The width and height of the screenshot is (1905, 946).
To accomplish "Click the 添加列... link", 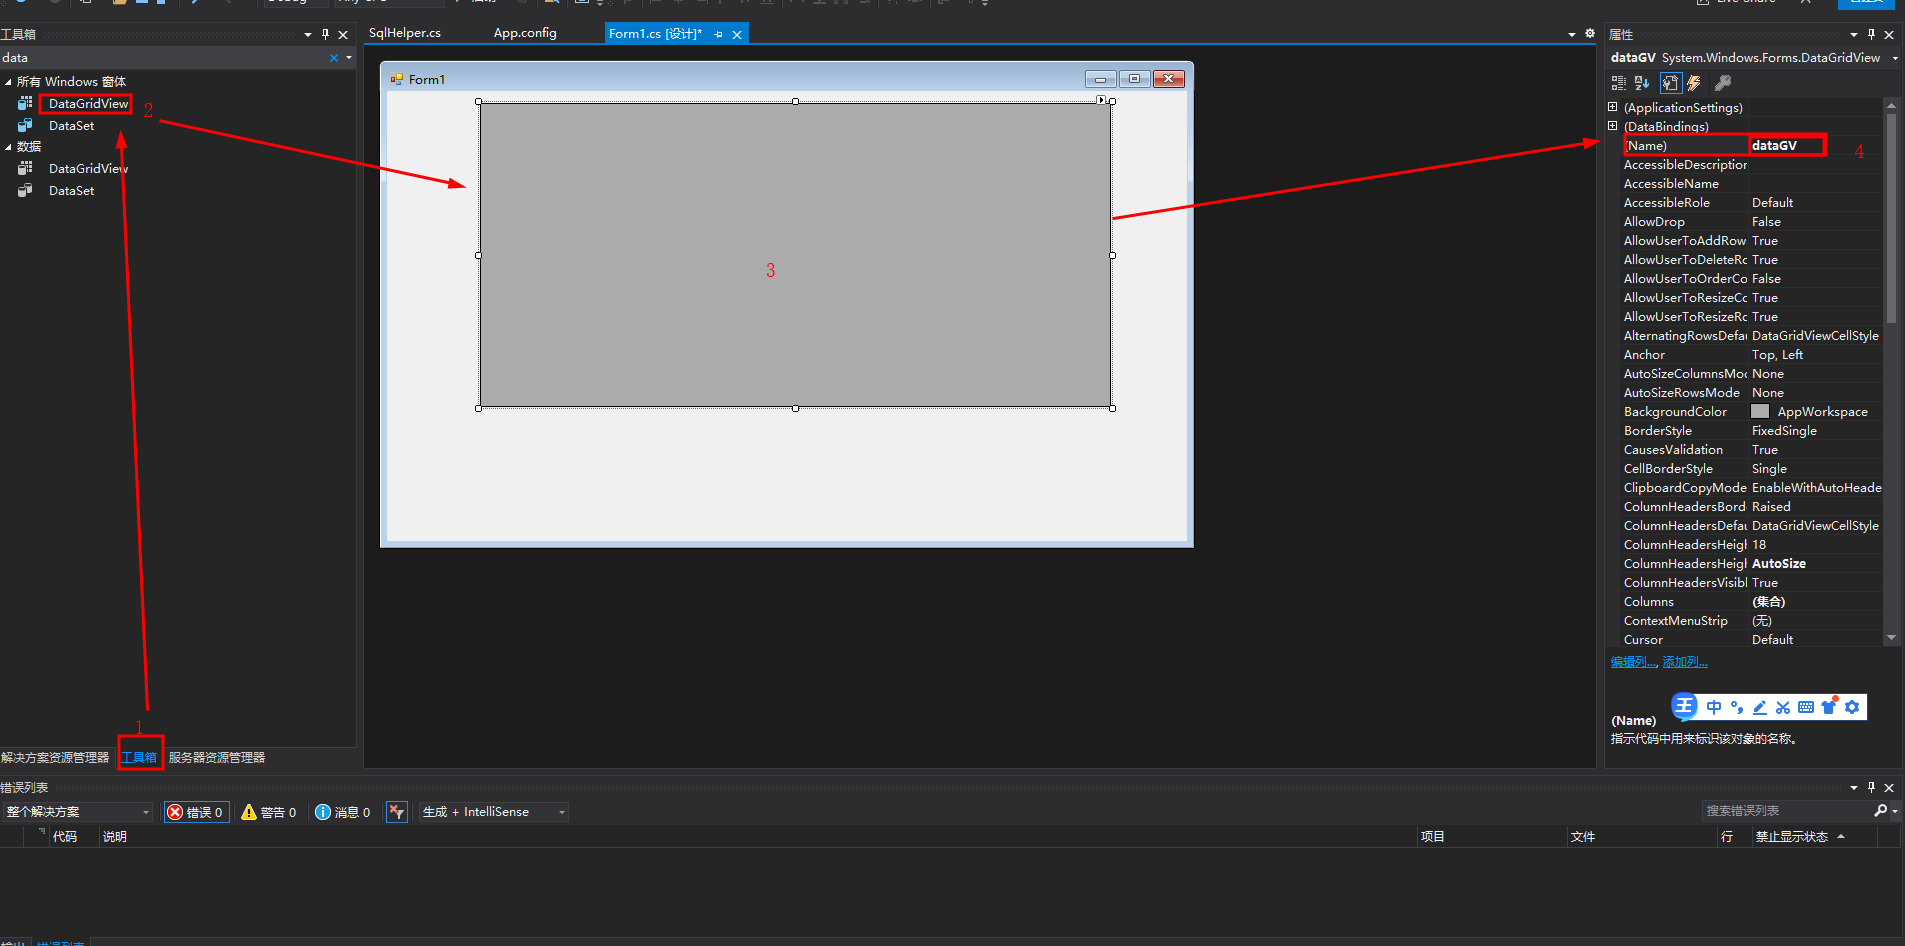I will point(1685,662).
